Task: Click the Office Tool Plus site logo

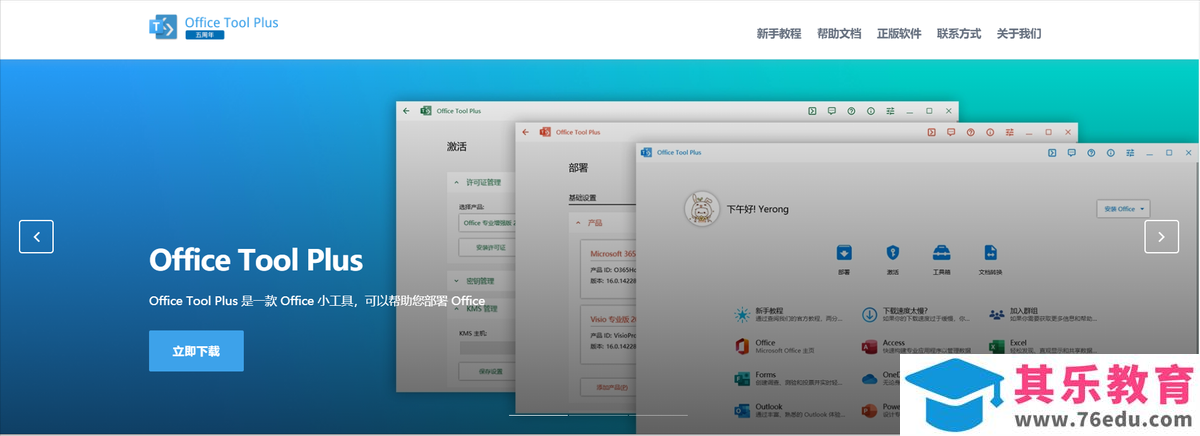Action: pos(213,27)
